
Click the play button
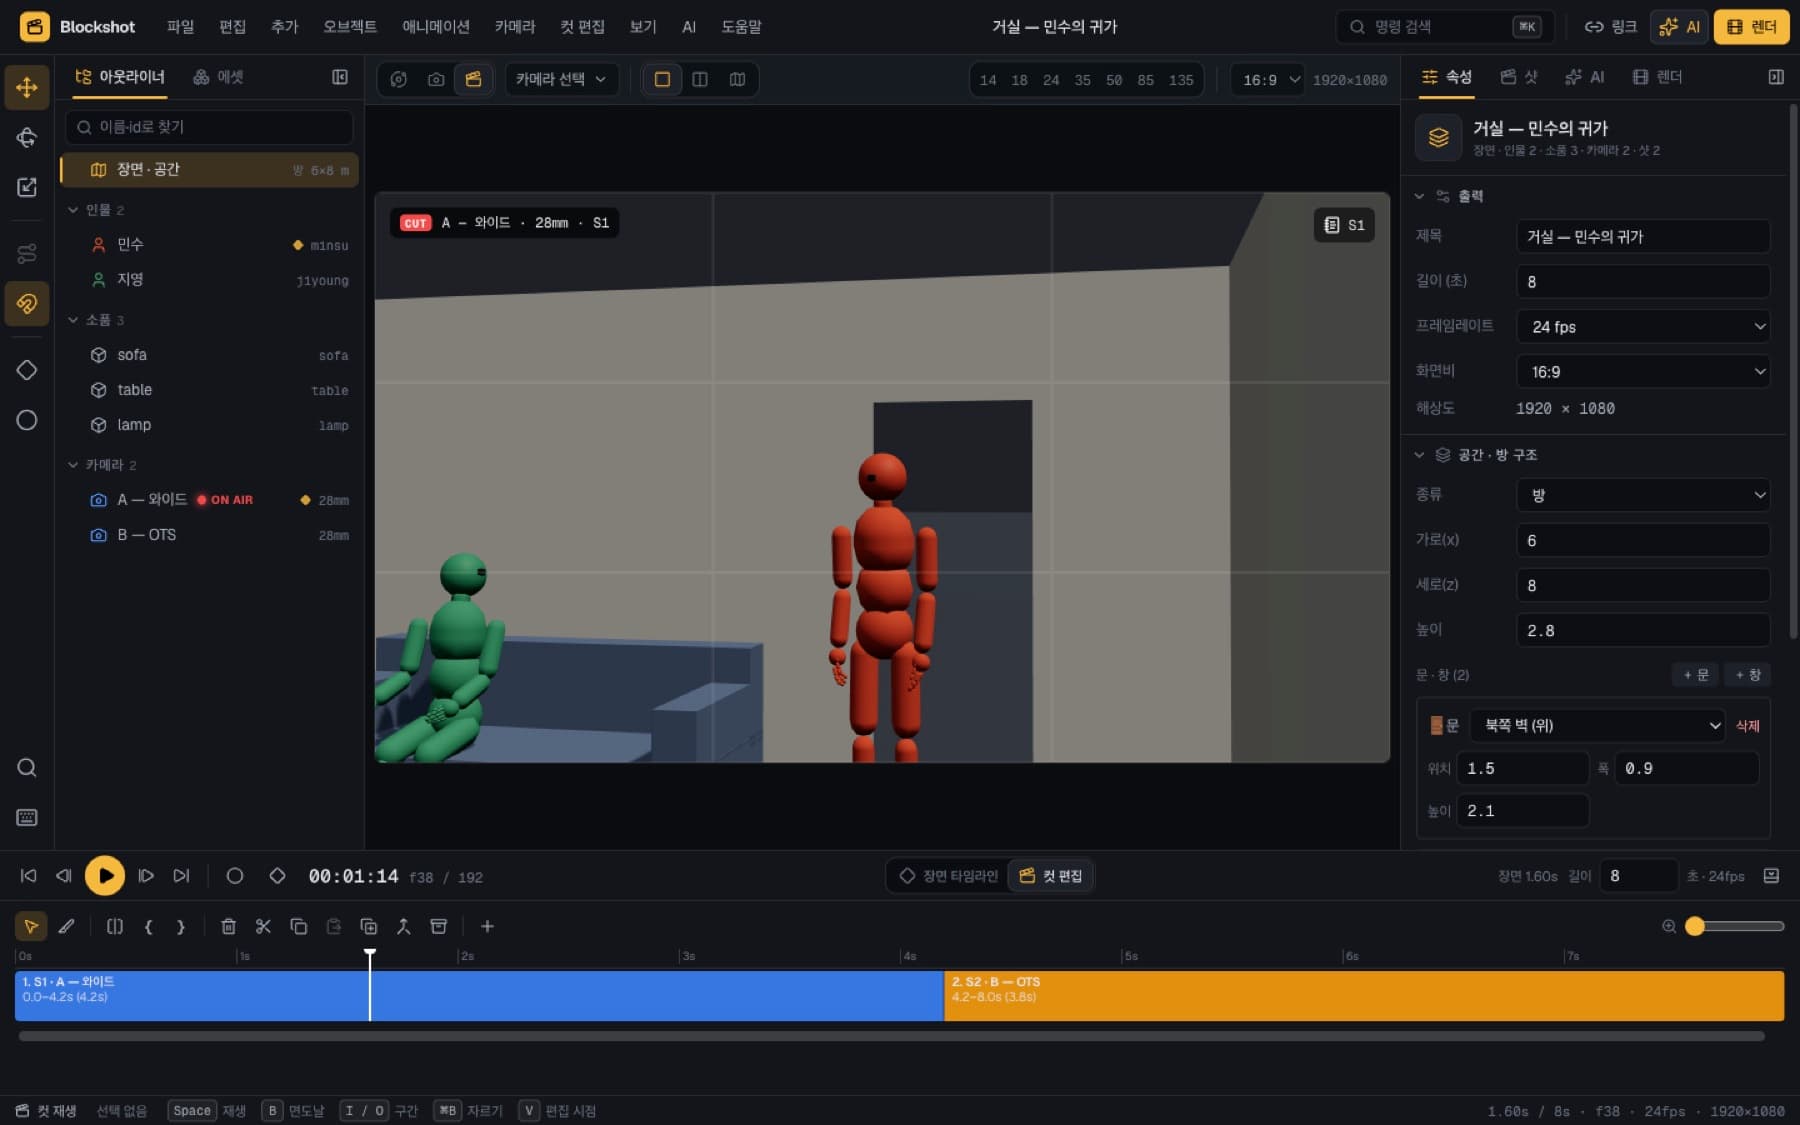point(105,875)
